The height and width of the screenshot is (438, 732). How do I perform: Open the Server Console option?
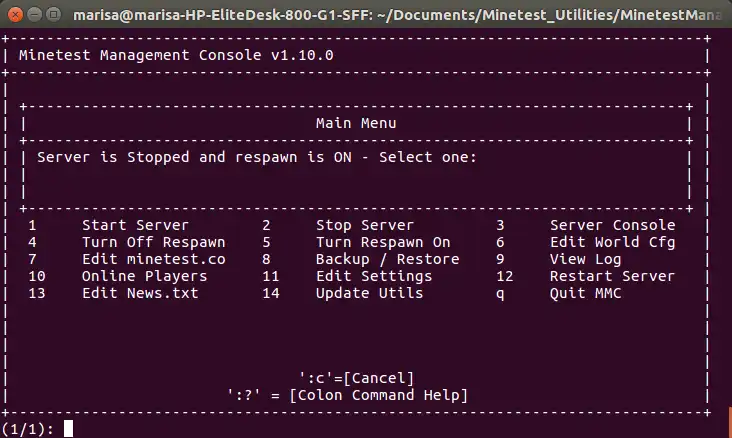[x=612, y=225]
